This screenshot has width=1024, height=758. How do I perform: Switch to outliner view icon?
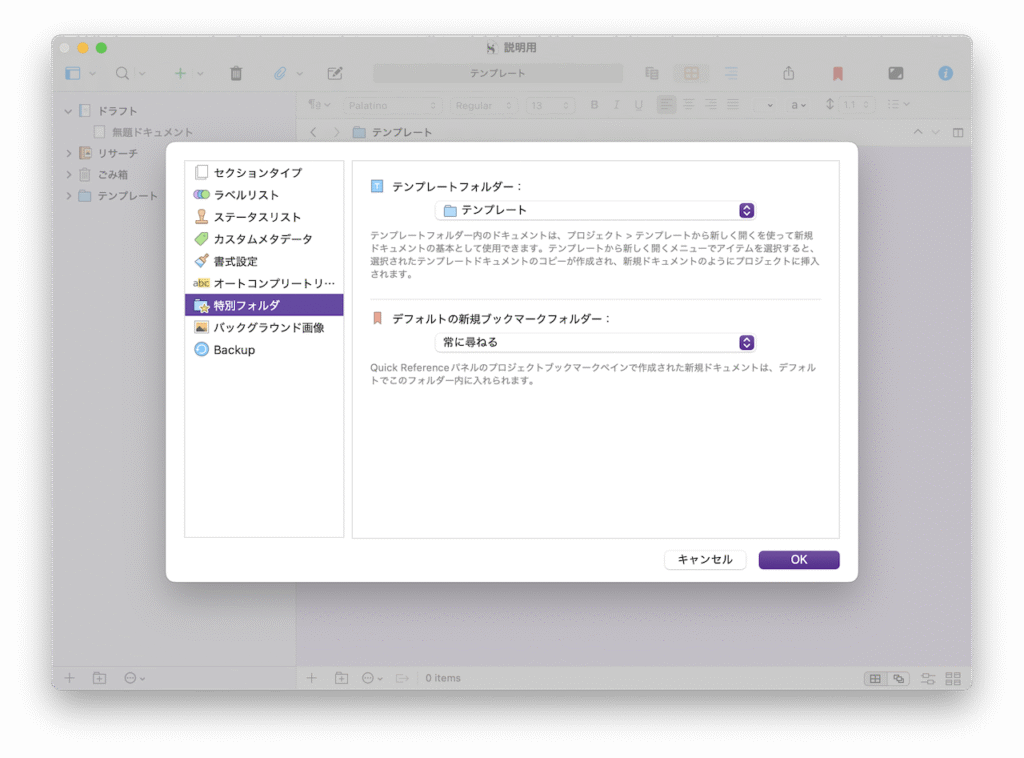click(731, 73)
